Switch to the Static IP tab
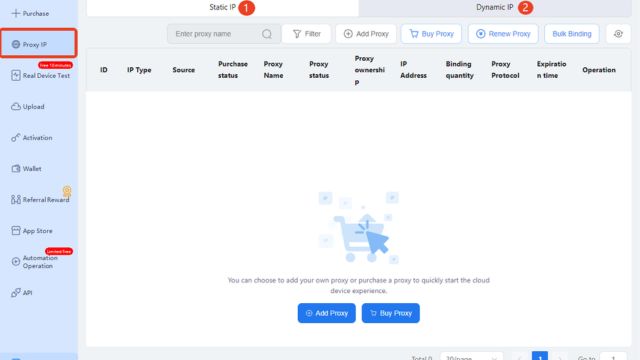Screen dimensions: 640x360 pos(222,7)
